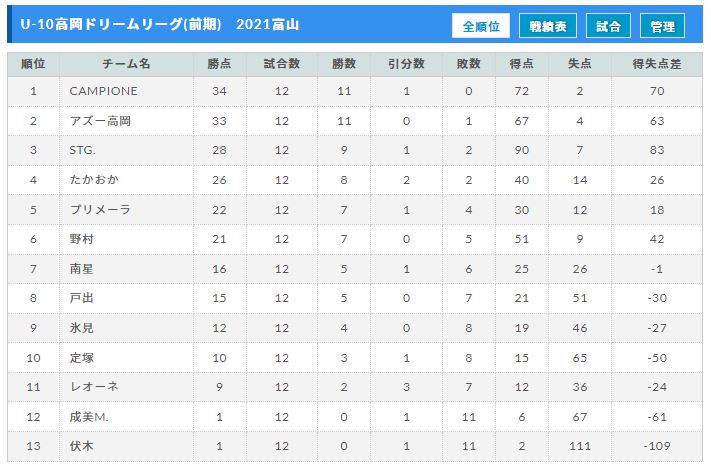Click the 管理 button
This screenshot has width=711, height=471.
(x=662, y=26)
